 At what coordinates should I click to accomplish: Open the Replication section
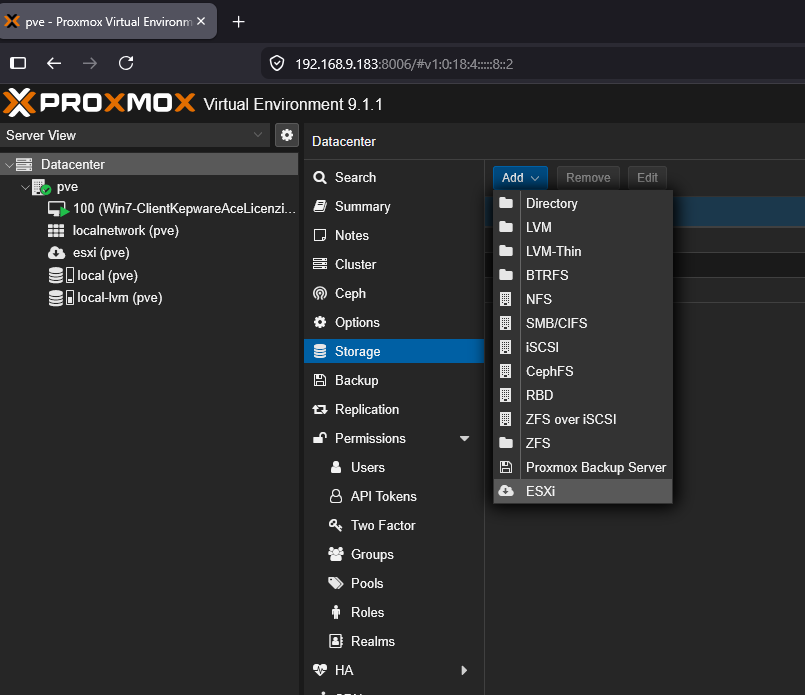(x=394, y=410)
